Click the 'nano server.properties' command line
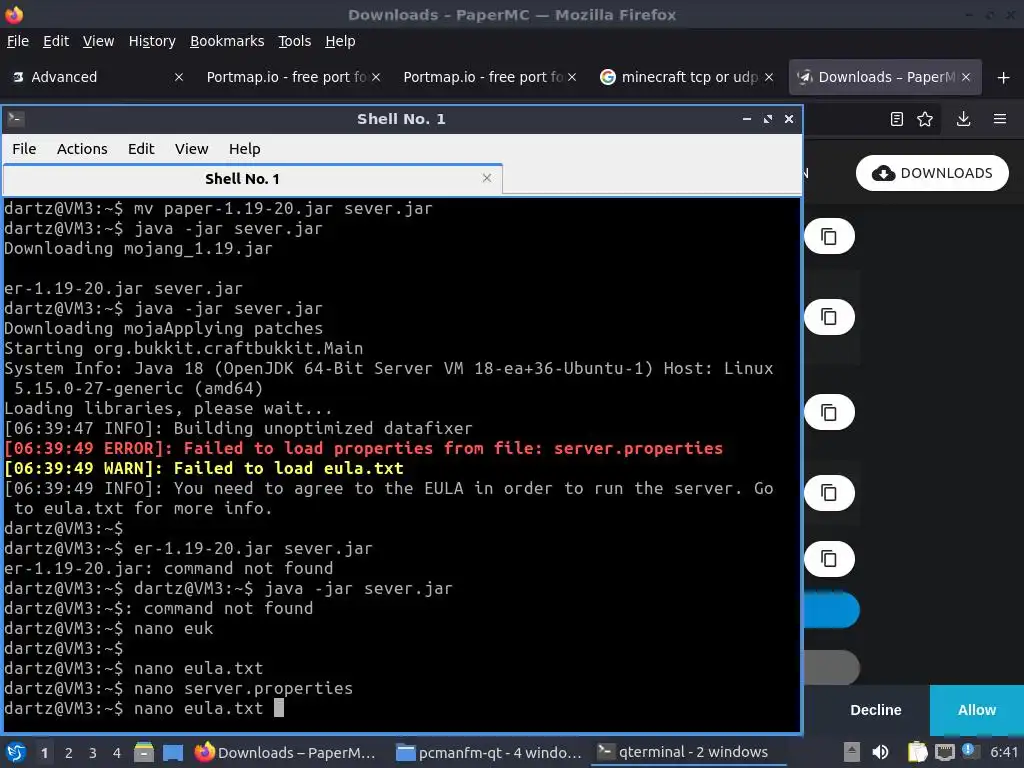1024x768 pixels. point(178,688)
